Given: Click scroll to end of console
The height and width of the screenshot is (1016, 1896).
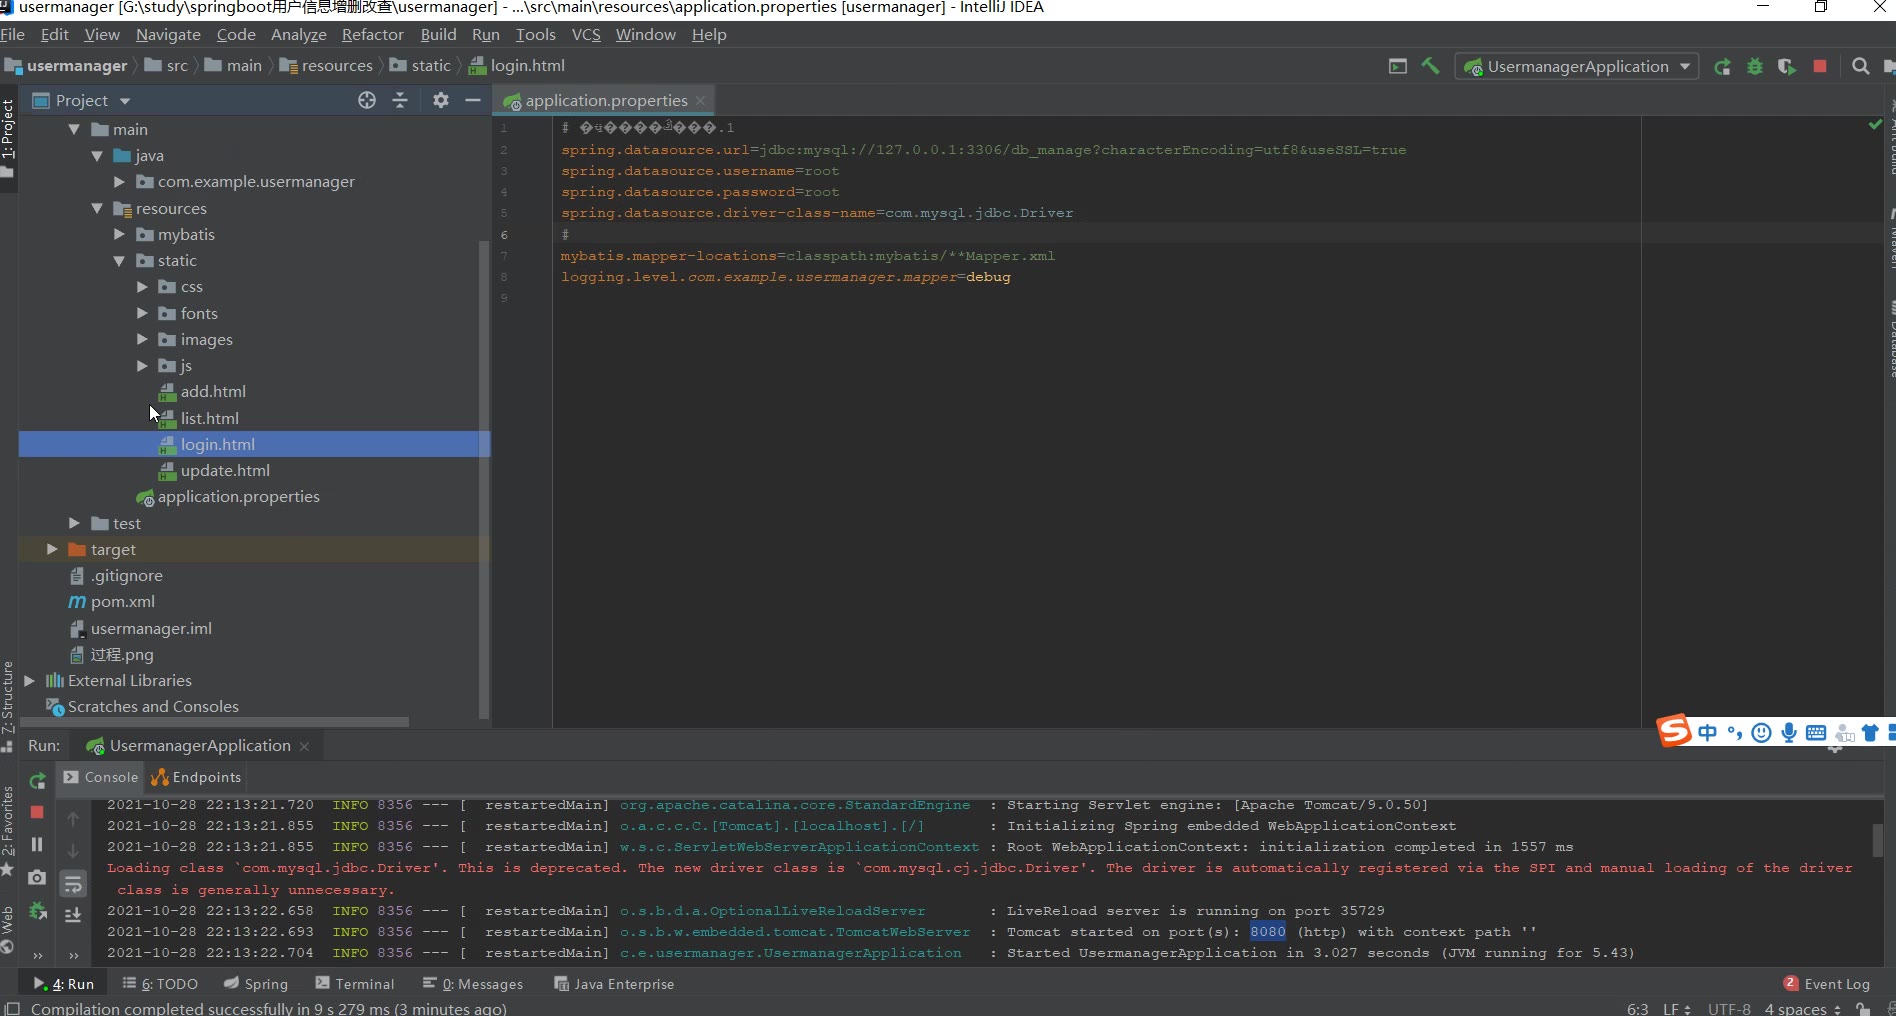Looking at the screenshot, I should (x=73, y=915).
